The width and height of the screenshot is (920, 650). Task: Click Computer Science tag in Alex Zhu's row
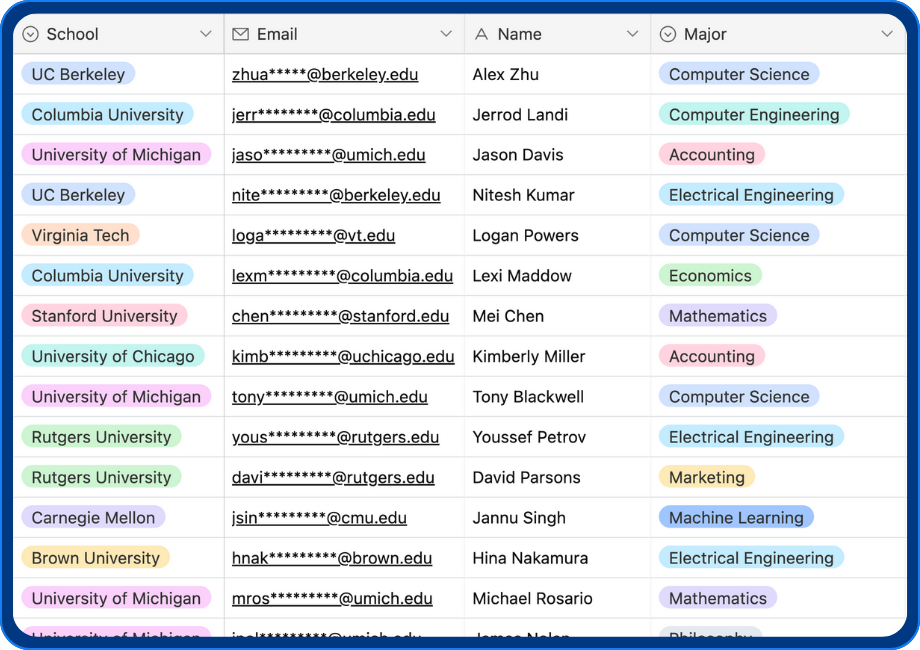pos(739,74)
